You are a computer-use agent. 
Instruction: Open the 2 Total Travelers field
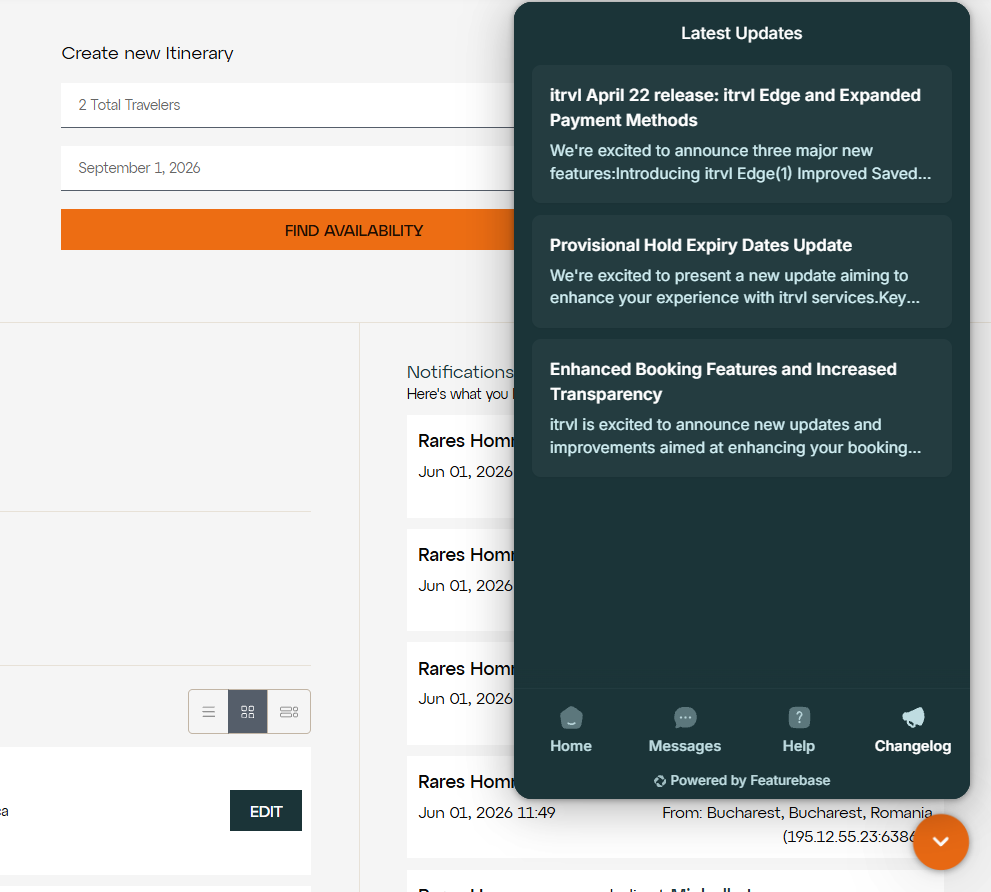click(288, 105)
